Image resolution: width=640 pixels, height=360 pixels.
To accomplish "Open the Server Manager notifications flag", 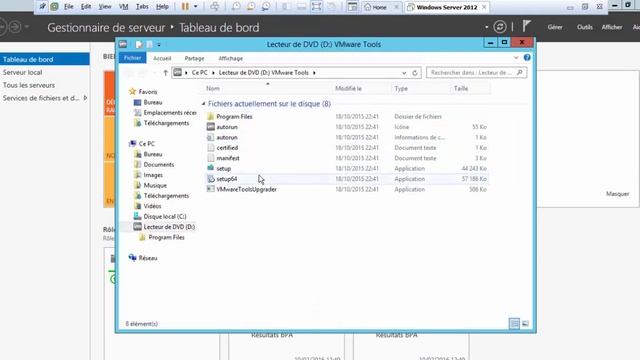I will pyautogui.click(x=526, y=27).
